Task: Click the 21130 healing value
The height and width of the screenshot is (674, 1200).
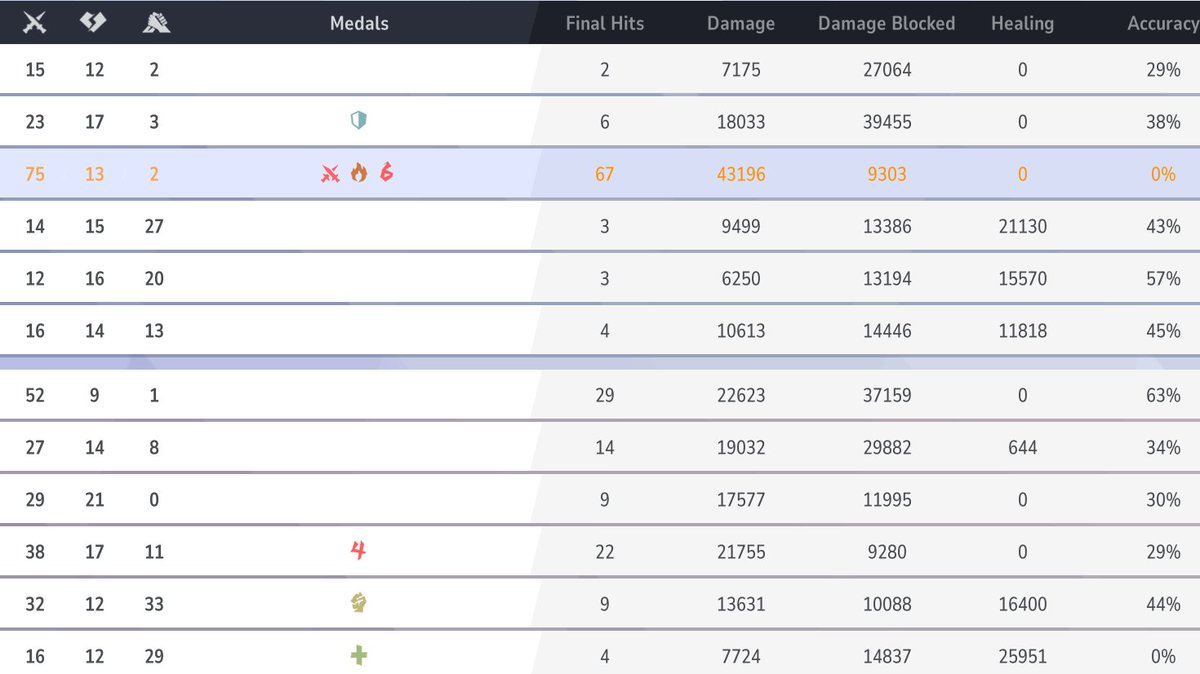Action: (1022, 226)
